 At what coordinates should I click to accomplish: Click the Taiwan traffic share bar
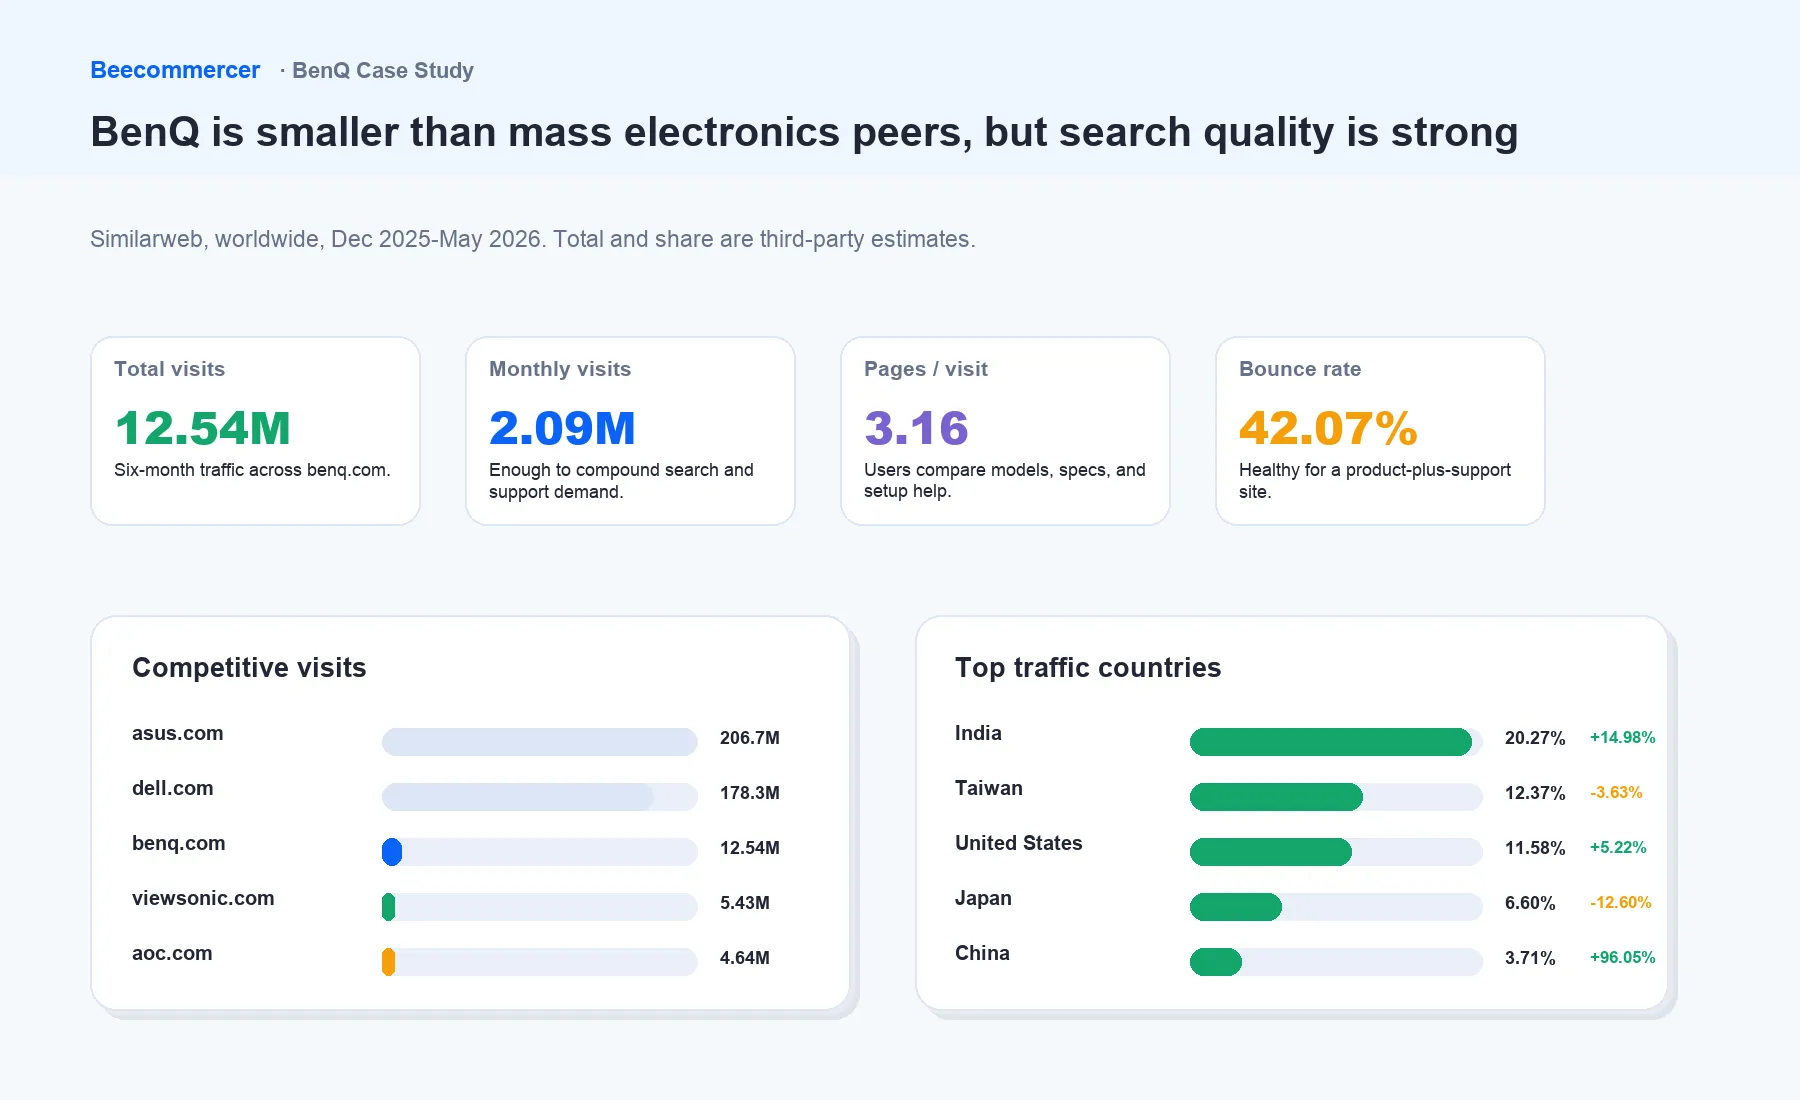pos(1336,797)
